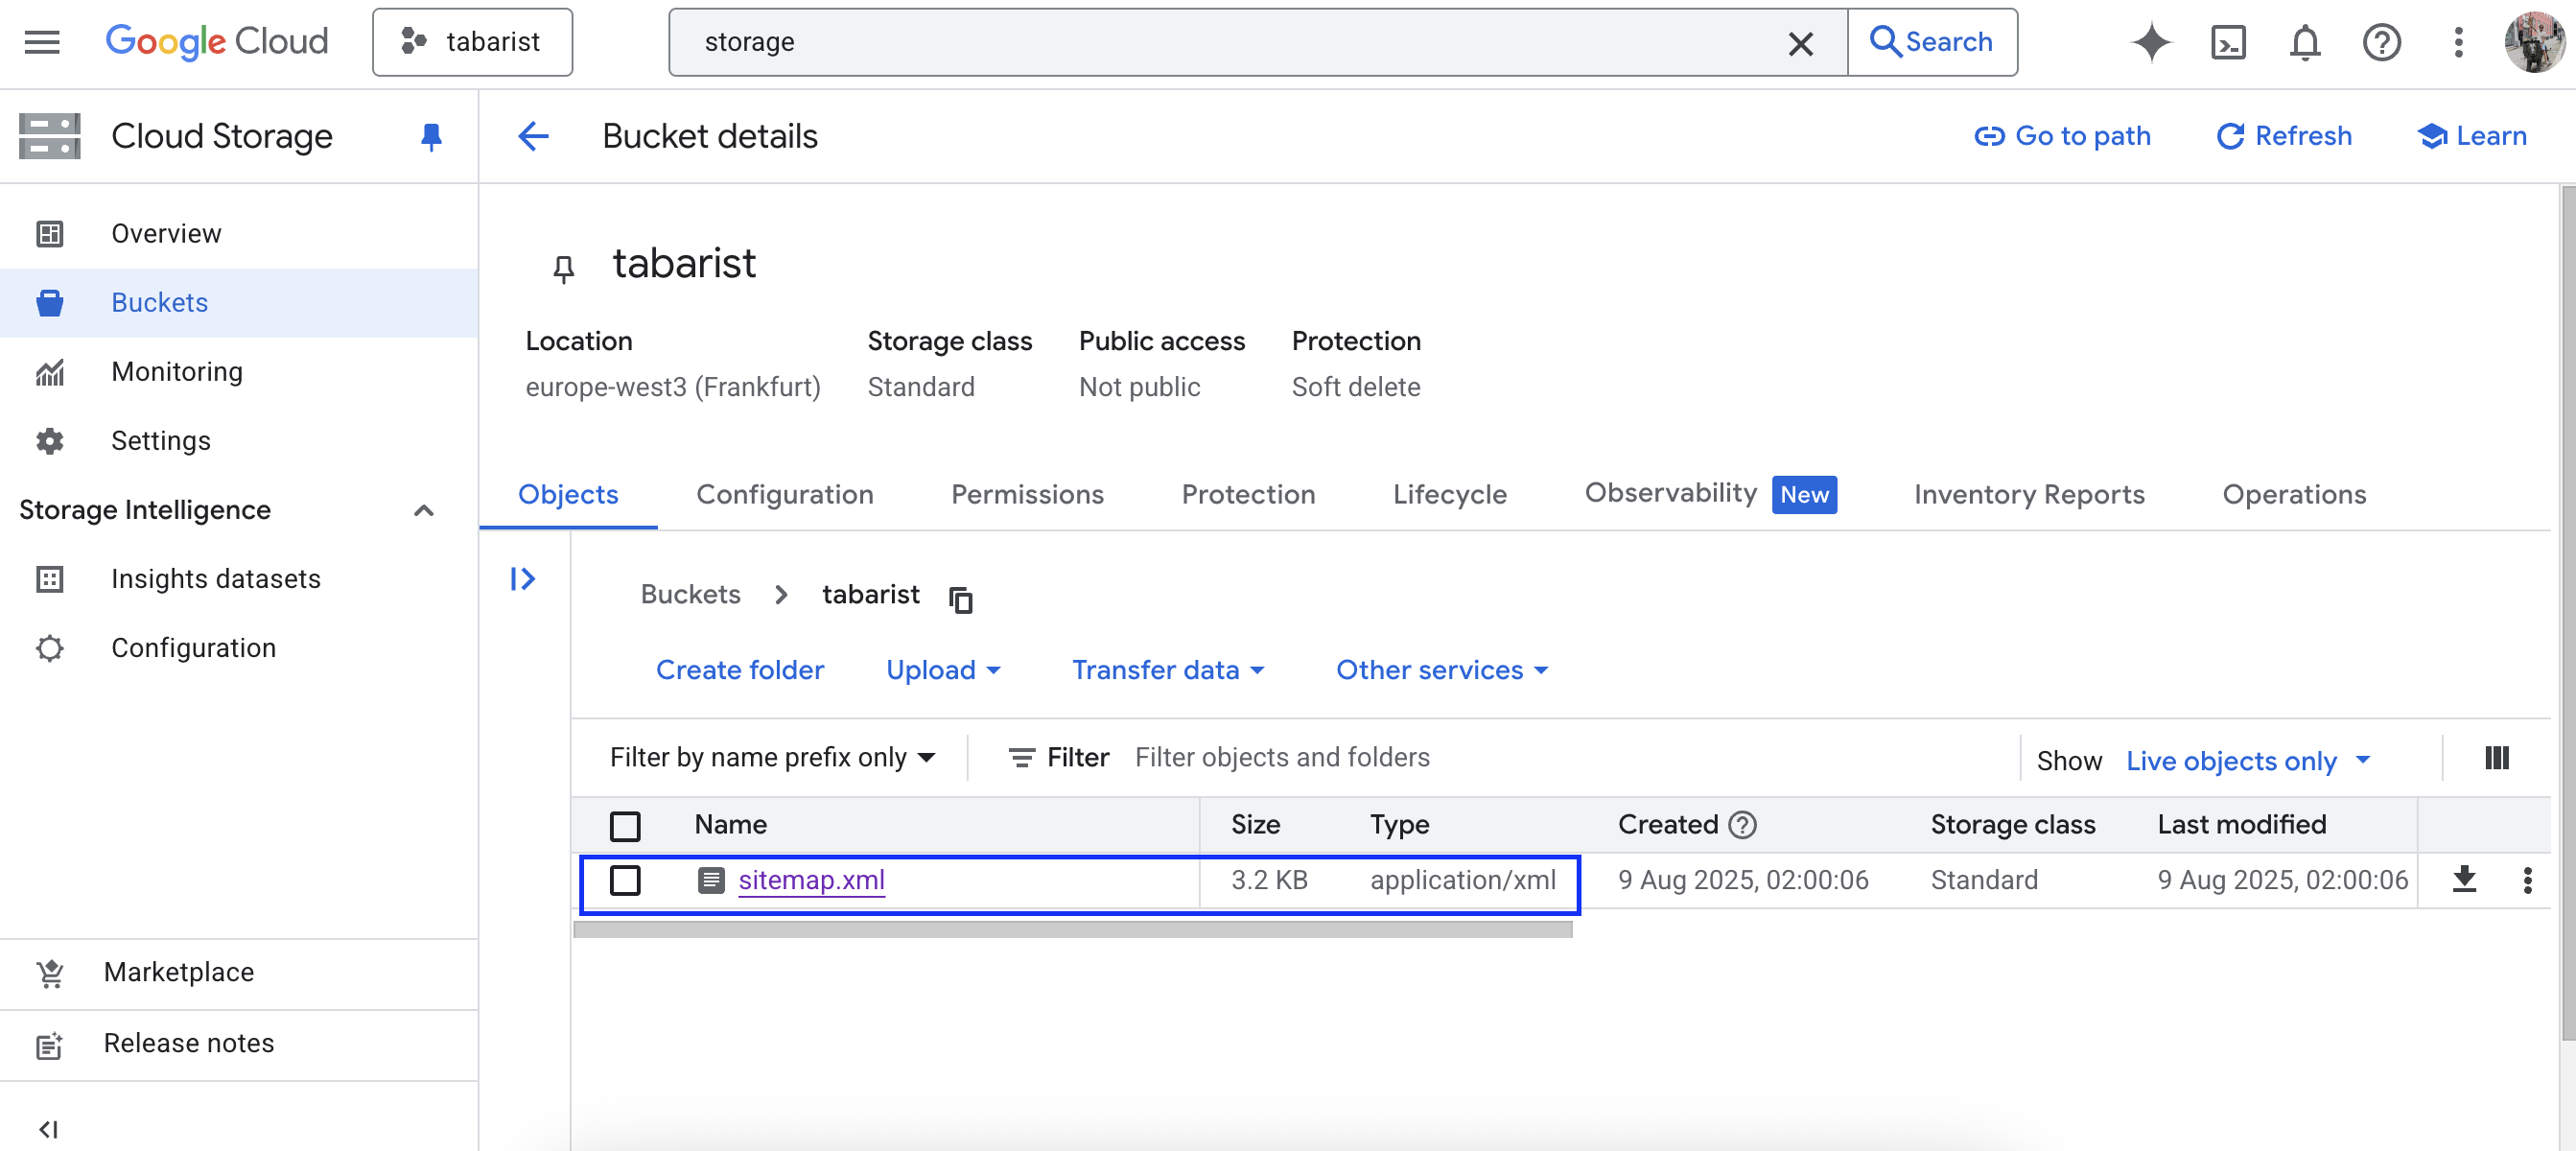Open the Transfer data dropdown
Viewport: 2576px width, 1151px height.
pos(1168,670)
